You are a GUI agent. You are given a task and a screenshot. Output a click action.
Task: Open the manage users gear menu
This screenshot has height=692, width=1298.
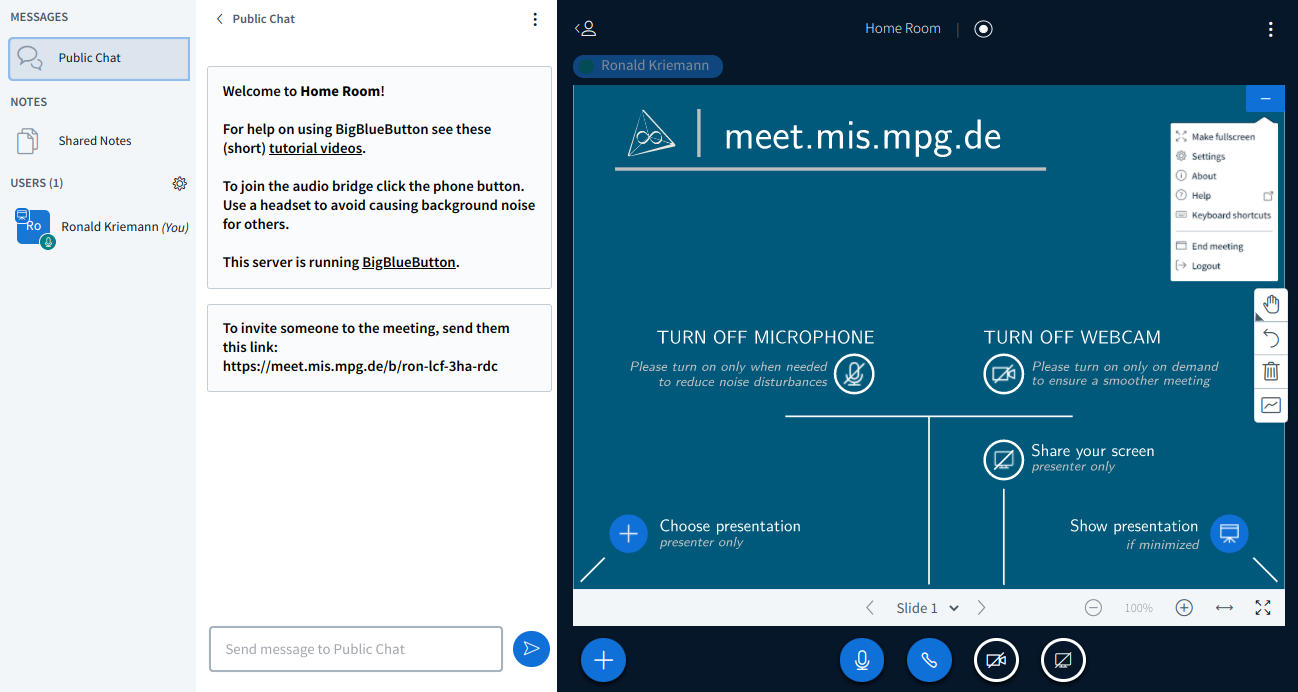(179, 183)
